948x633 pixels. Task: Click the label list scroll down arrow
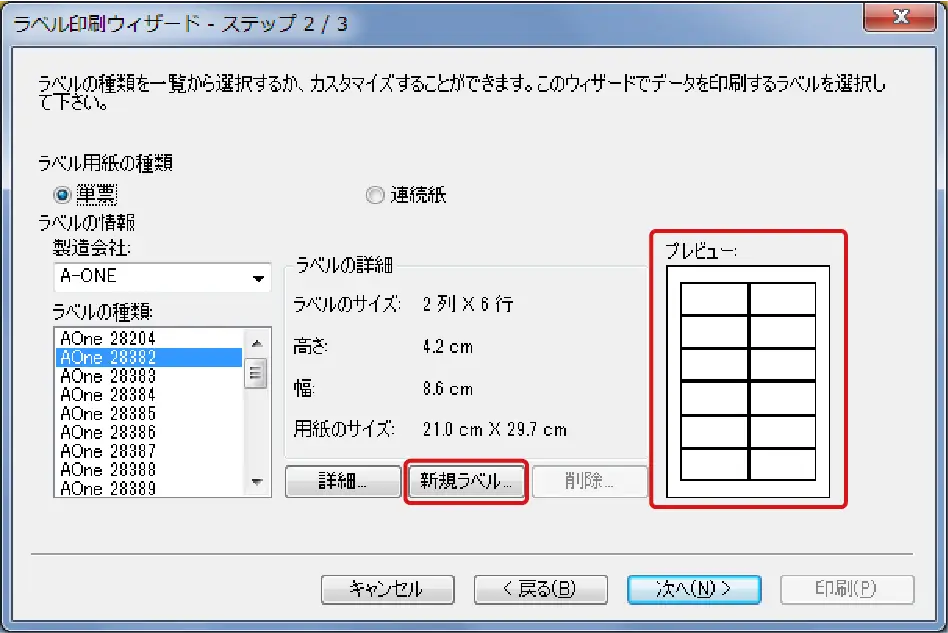pyautogui.click(x=257, y=482)
